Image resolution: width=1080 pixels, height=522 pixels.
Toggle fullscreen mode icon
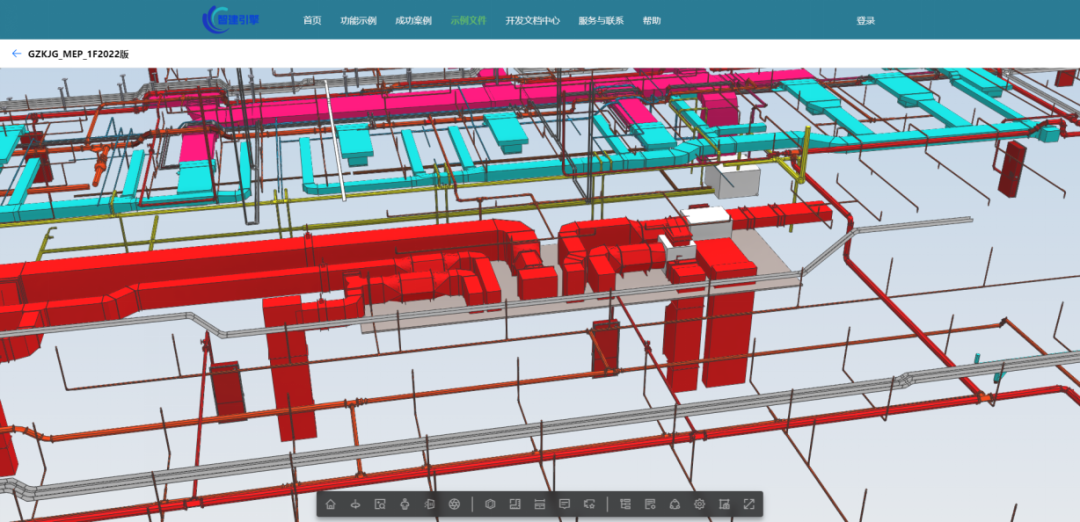click(749, 504)
